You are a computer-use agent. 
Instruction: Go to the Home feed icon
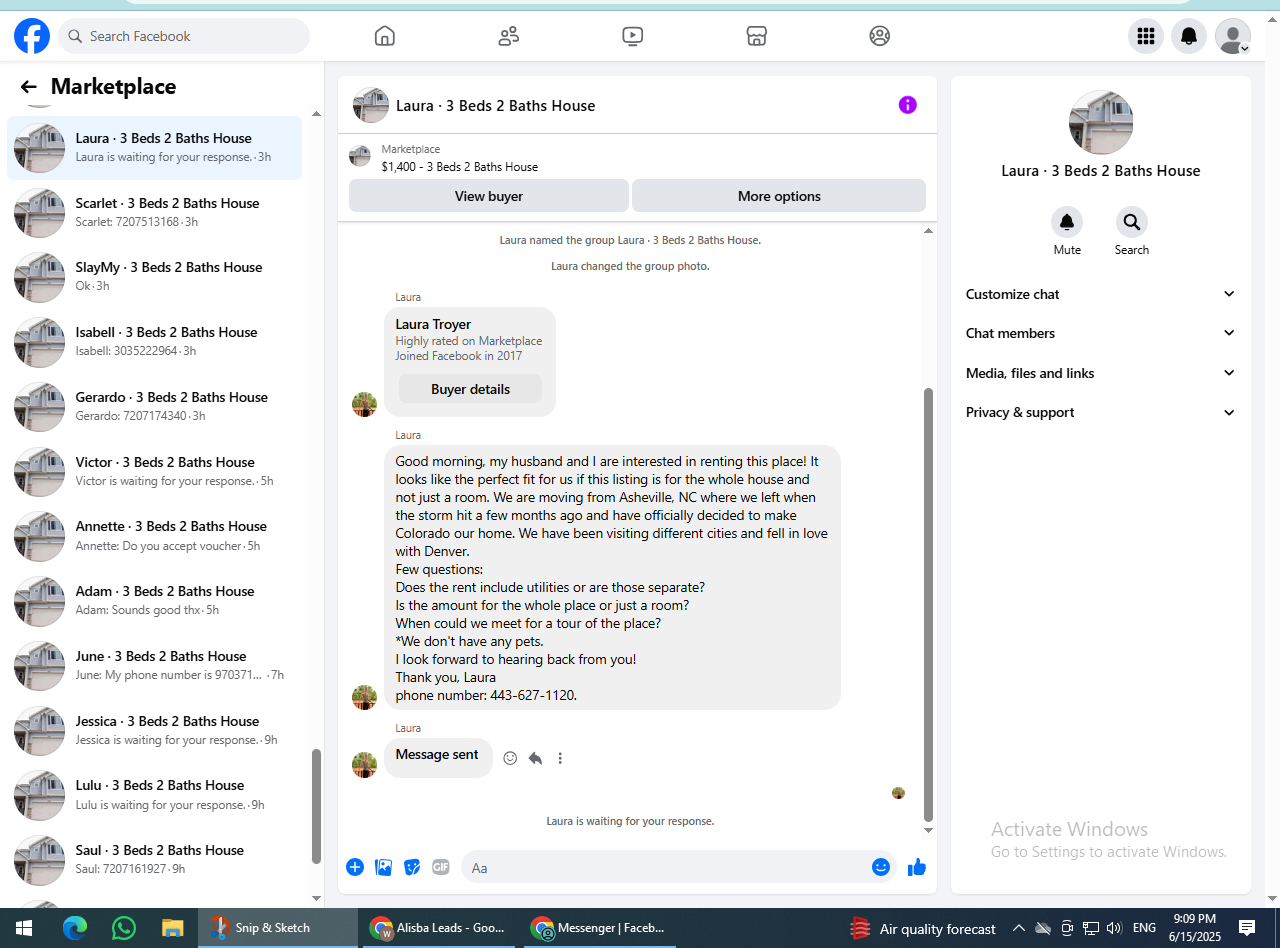click(x=385, y=36)
